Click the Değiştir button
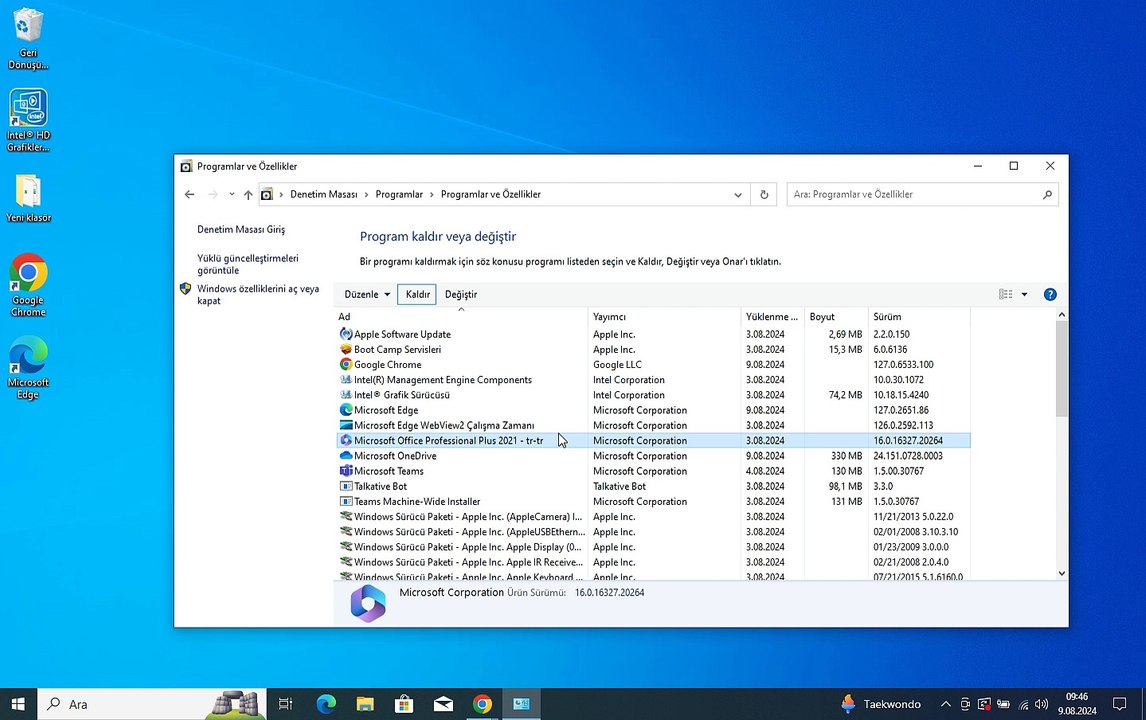 [x=460, y=295]
